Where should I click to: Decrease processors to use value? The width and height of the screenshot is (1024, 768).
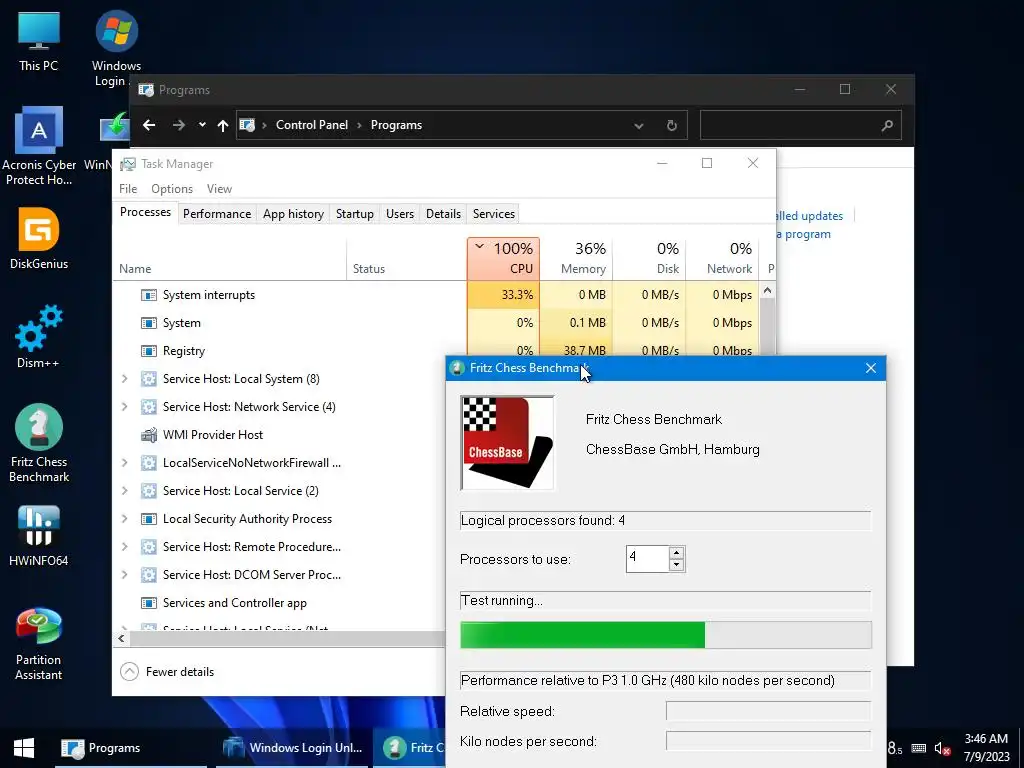[x=677, y=565]
